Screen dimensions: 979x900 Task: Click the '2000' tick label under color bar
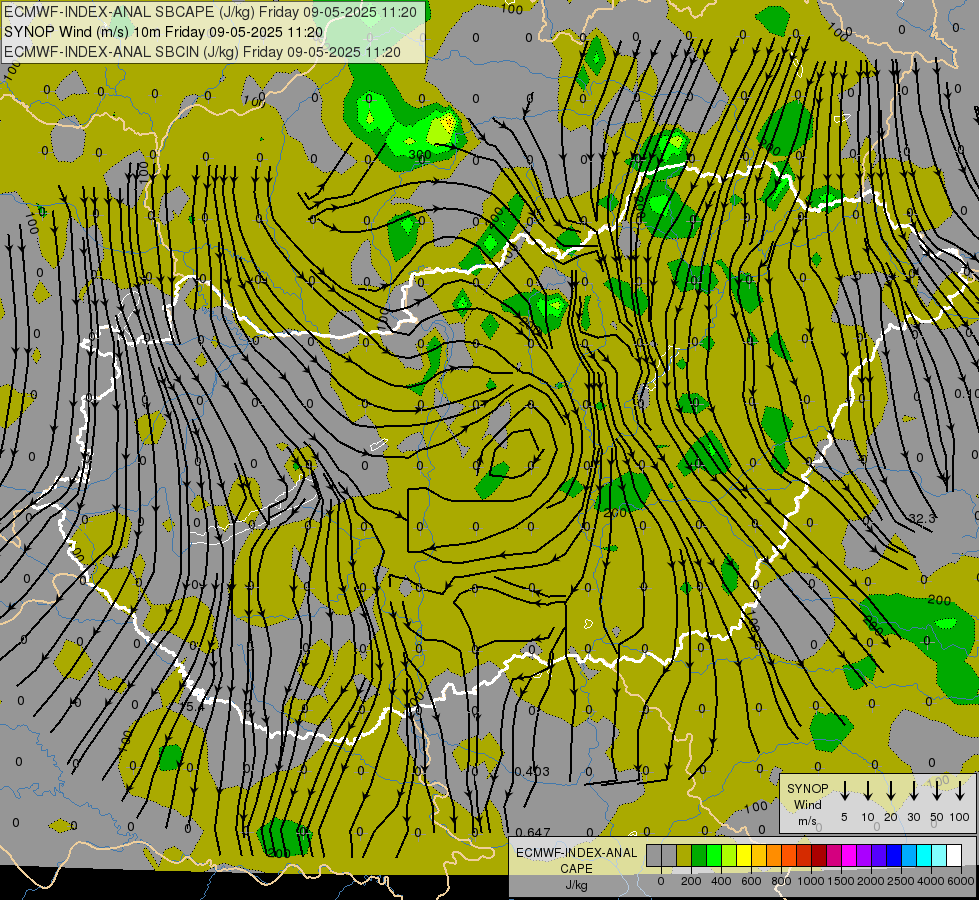point(871,881)
